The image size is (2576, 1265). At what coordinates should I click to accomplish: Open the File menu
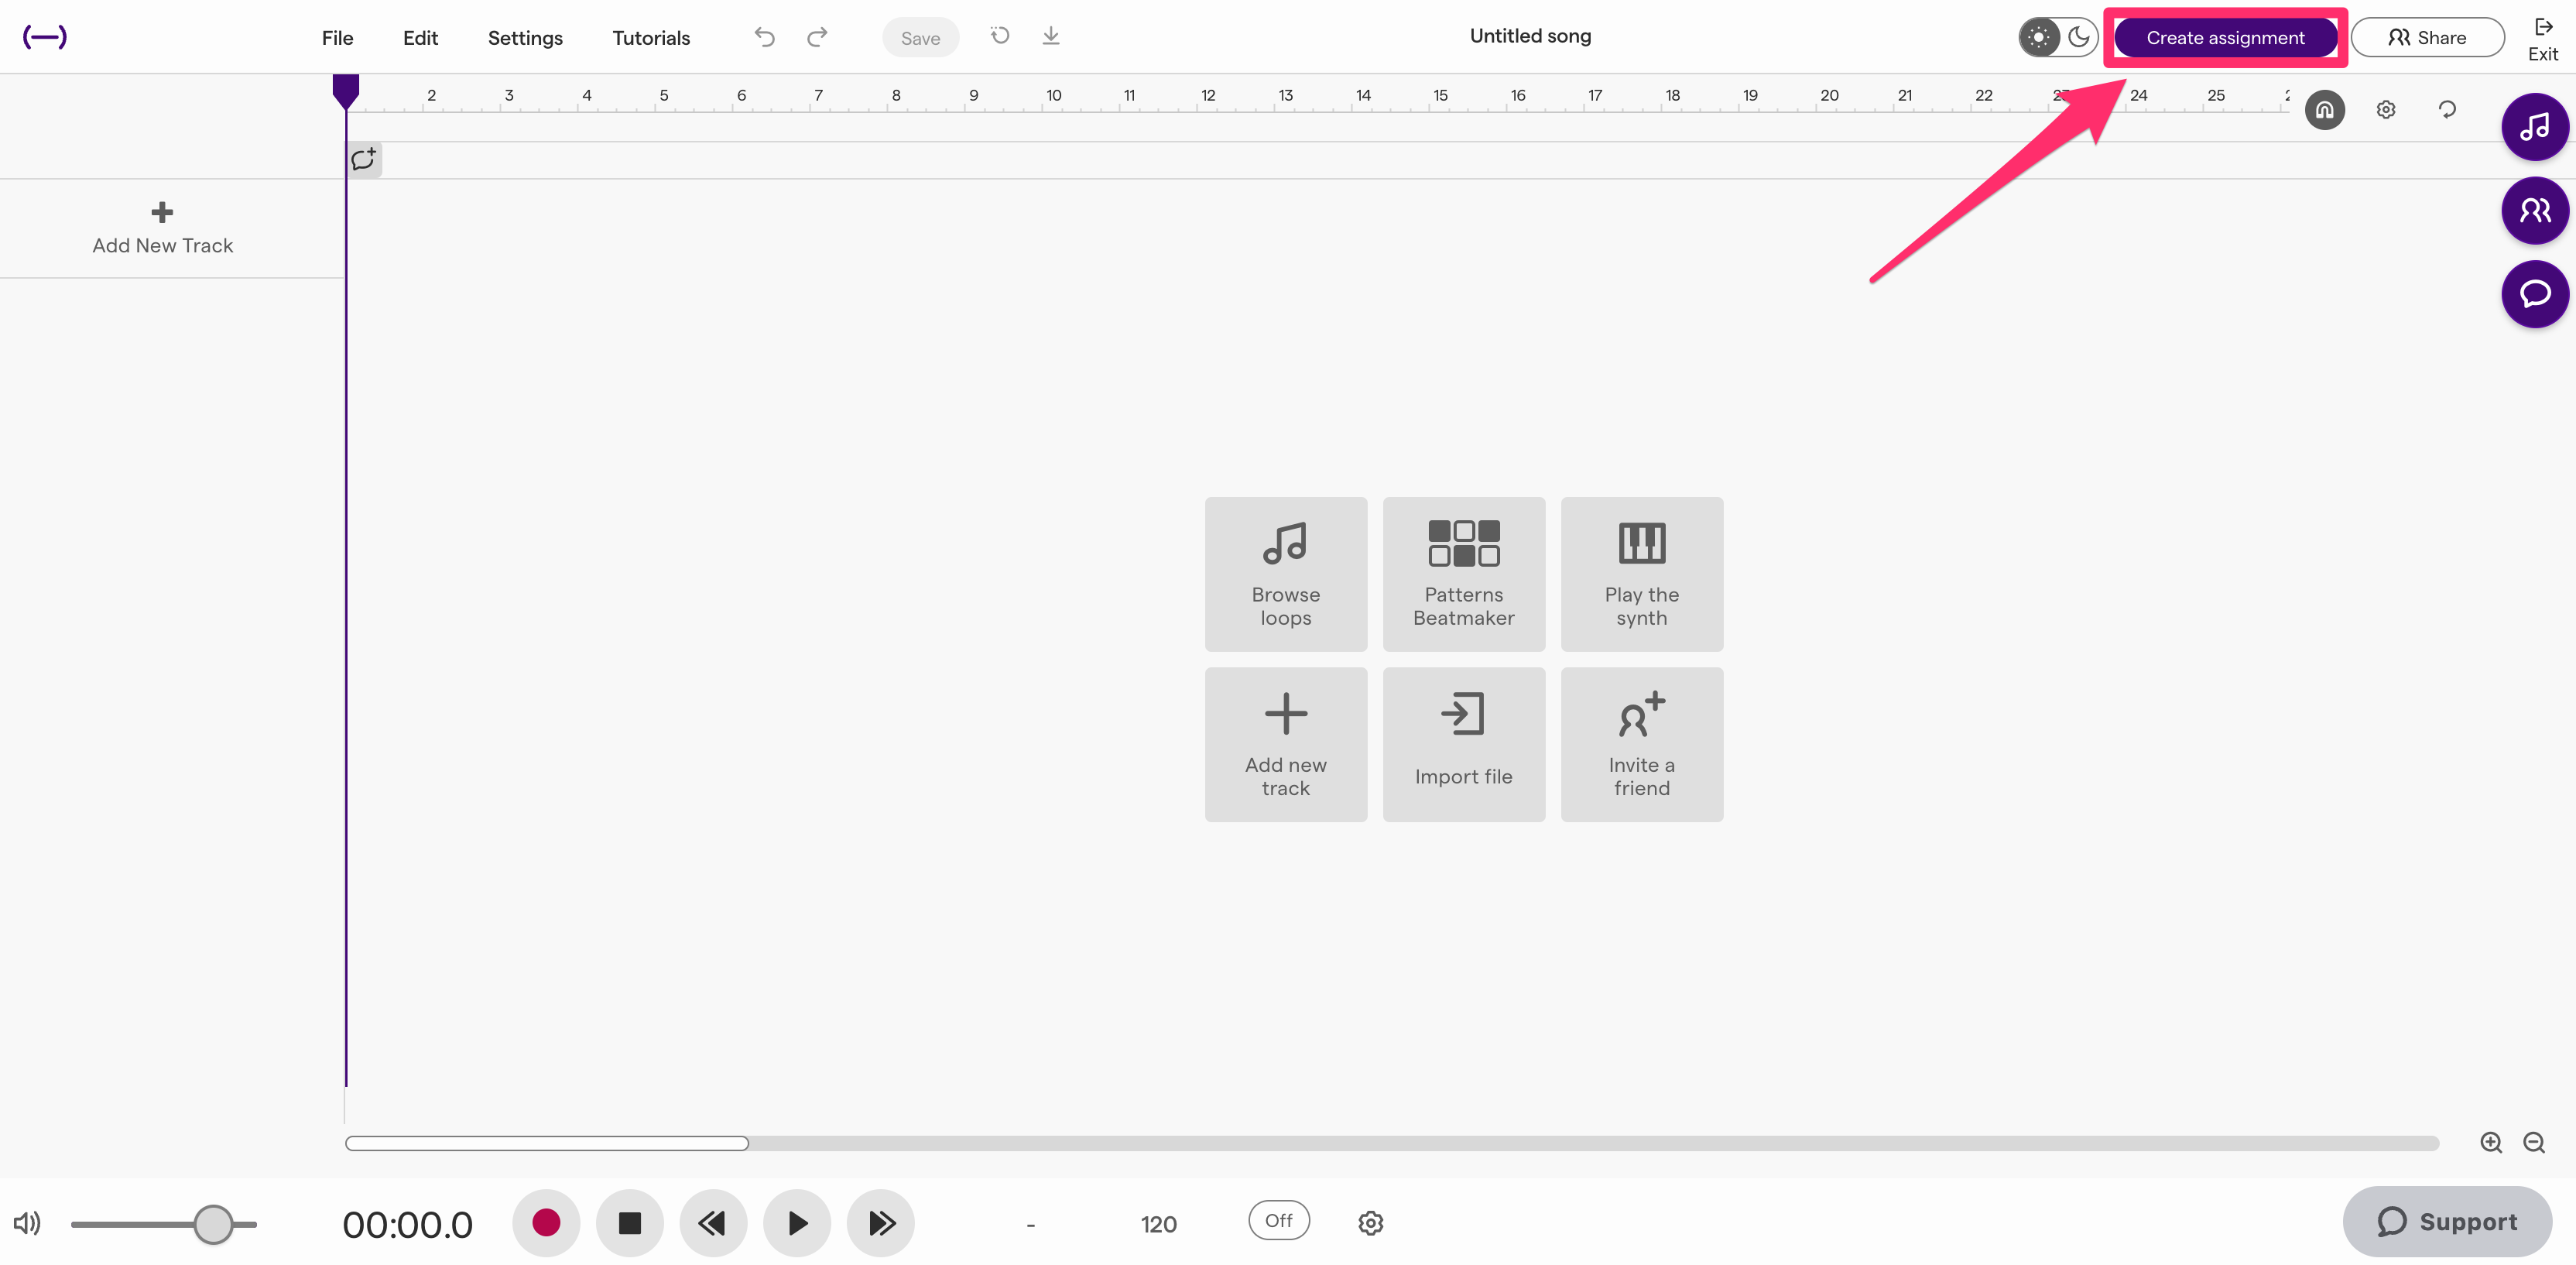pos(337,38)
